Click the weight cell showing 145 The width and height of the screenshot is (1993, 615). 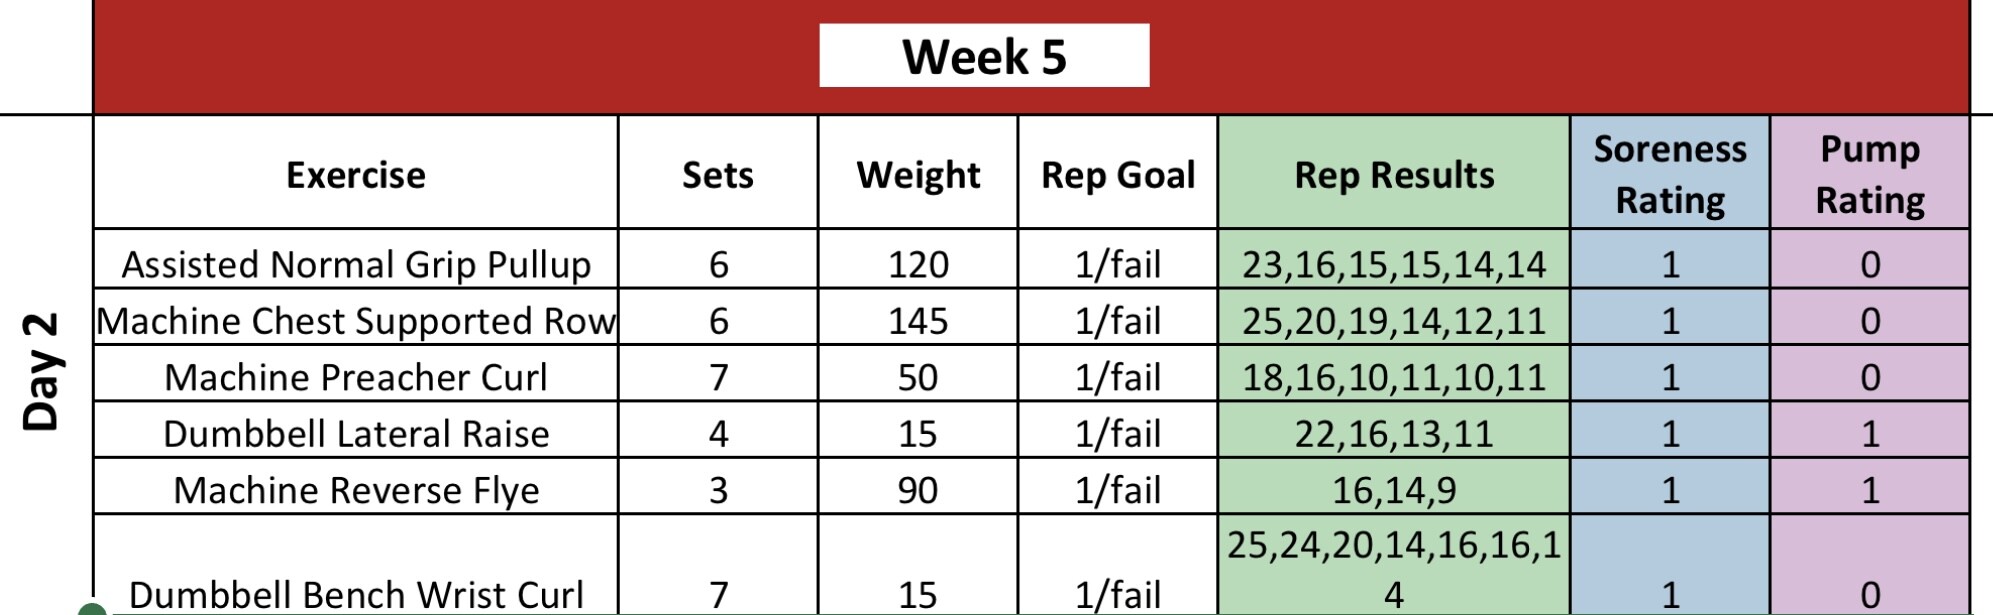918,320
